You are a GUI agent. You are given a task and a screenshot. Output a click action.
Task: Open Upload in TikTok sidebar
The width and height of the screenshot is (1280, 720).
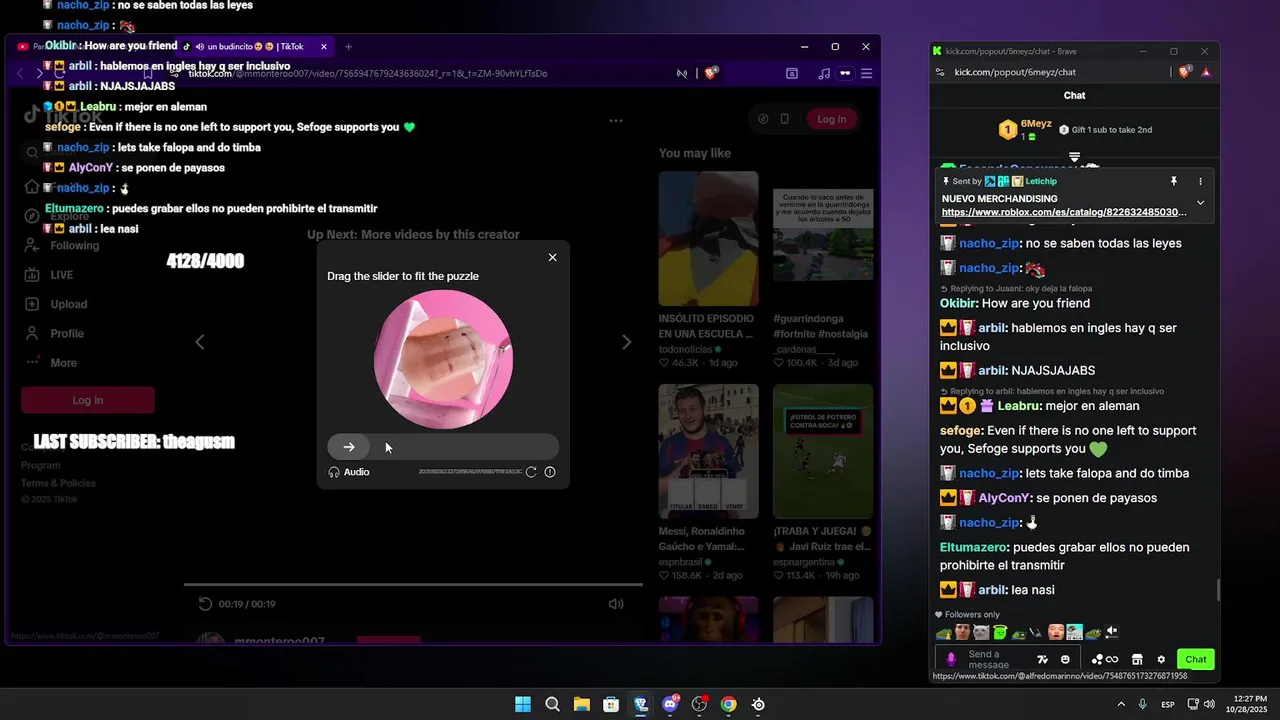pyautogui.click(x=56, y=304)
